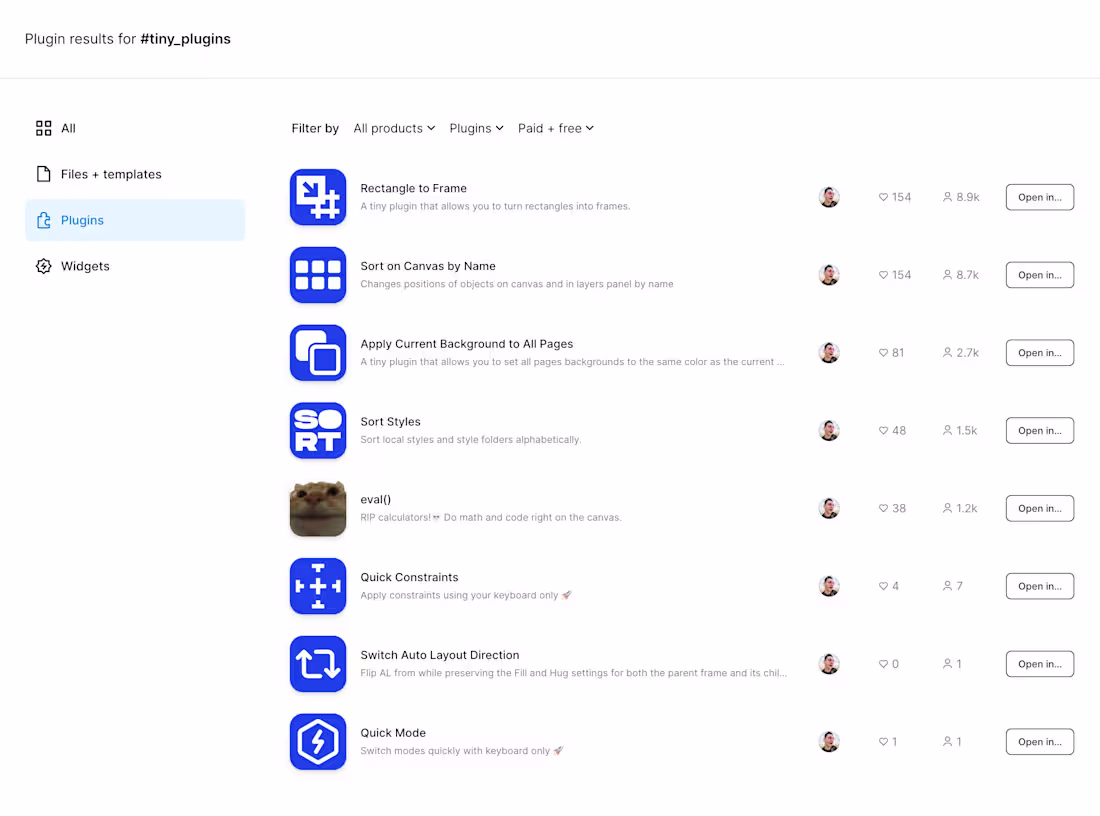The height and width of the screenshot is (816, 1100).
Task: Click the Switch Auto Layout Direction icon
Action: 318,663
